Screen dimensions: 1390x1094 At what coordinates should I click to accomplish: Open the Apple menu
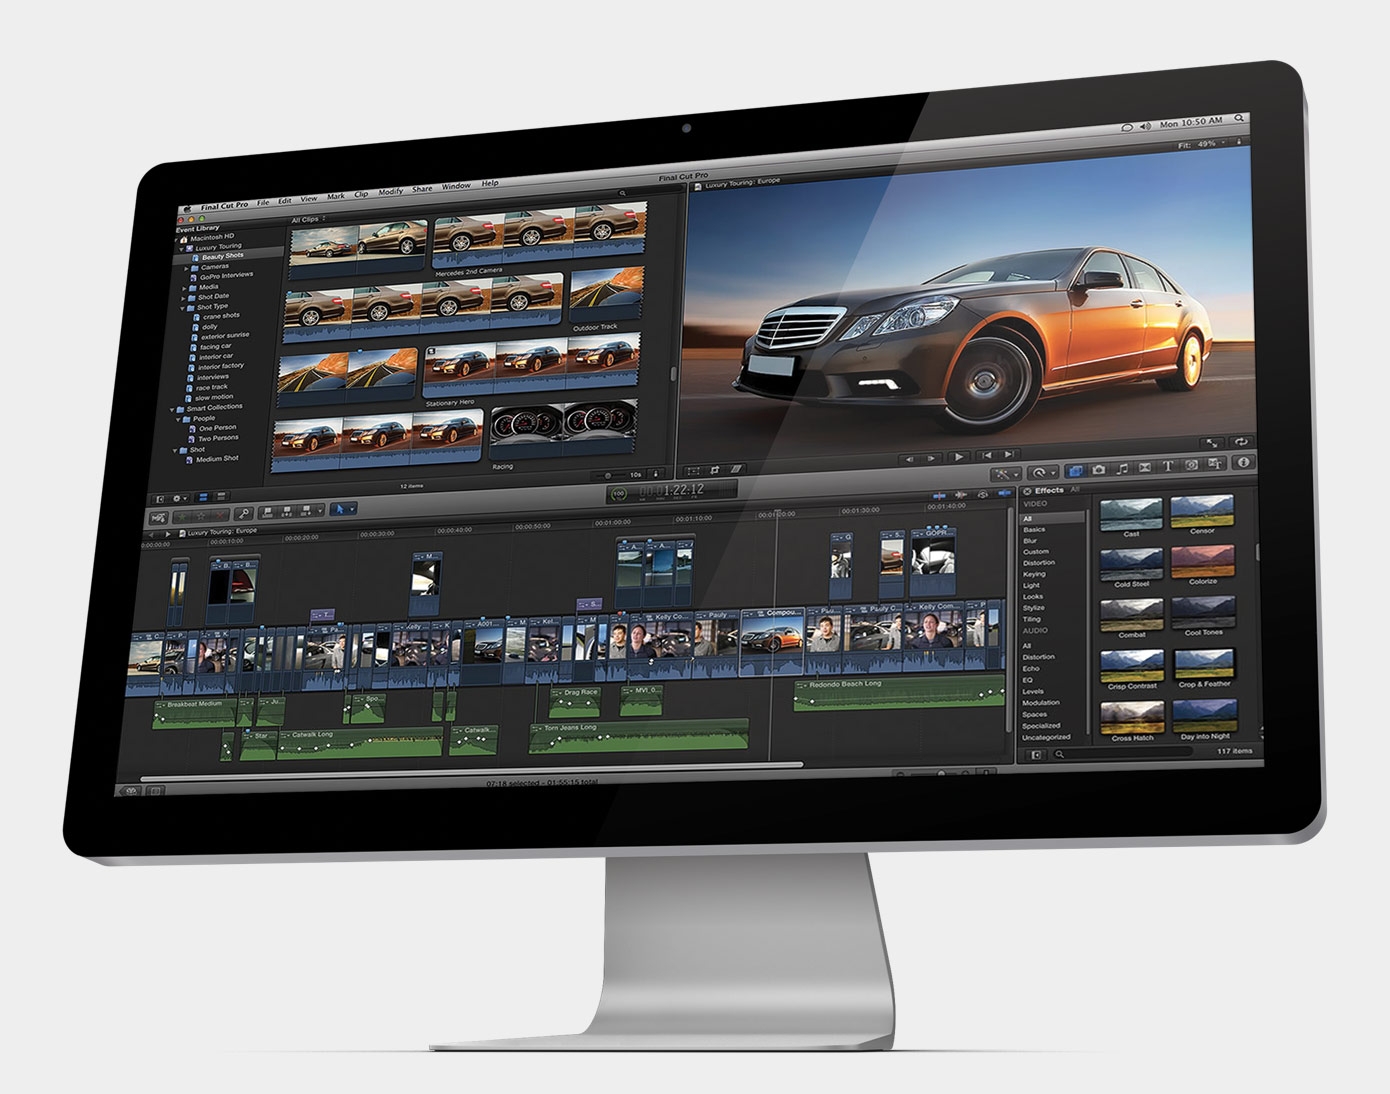tap(187, 208)
